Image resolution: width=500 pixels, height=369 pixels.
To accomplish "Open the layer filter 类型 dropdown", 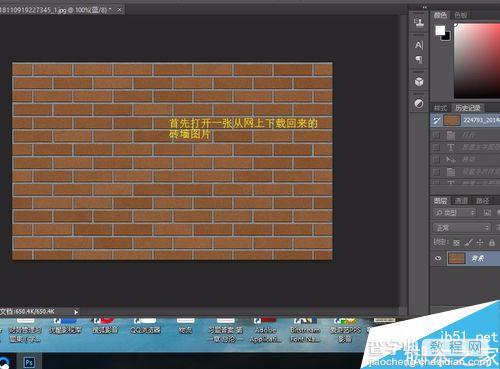I will pos(454,213).
